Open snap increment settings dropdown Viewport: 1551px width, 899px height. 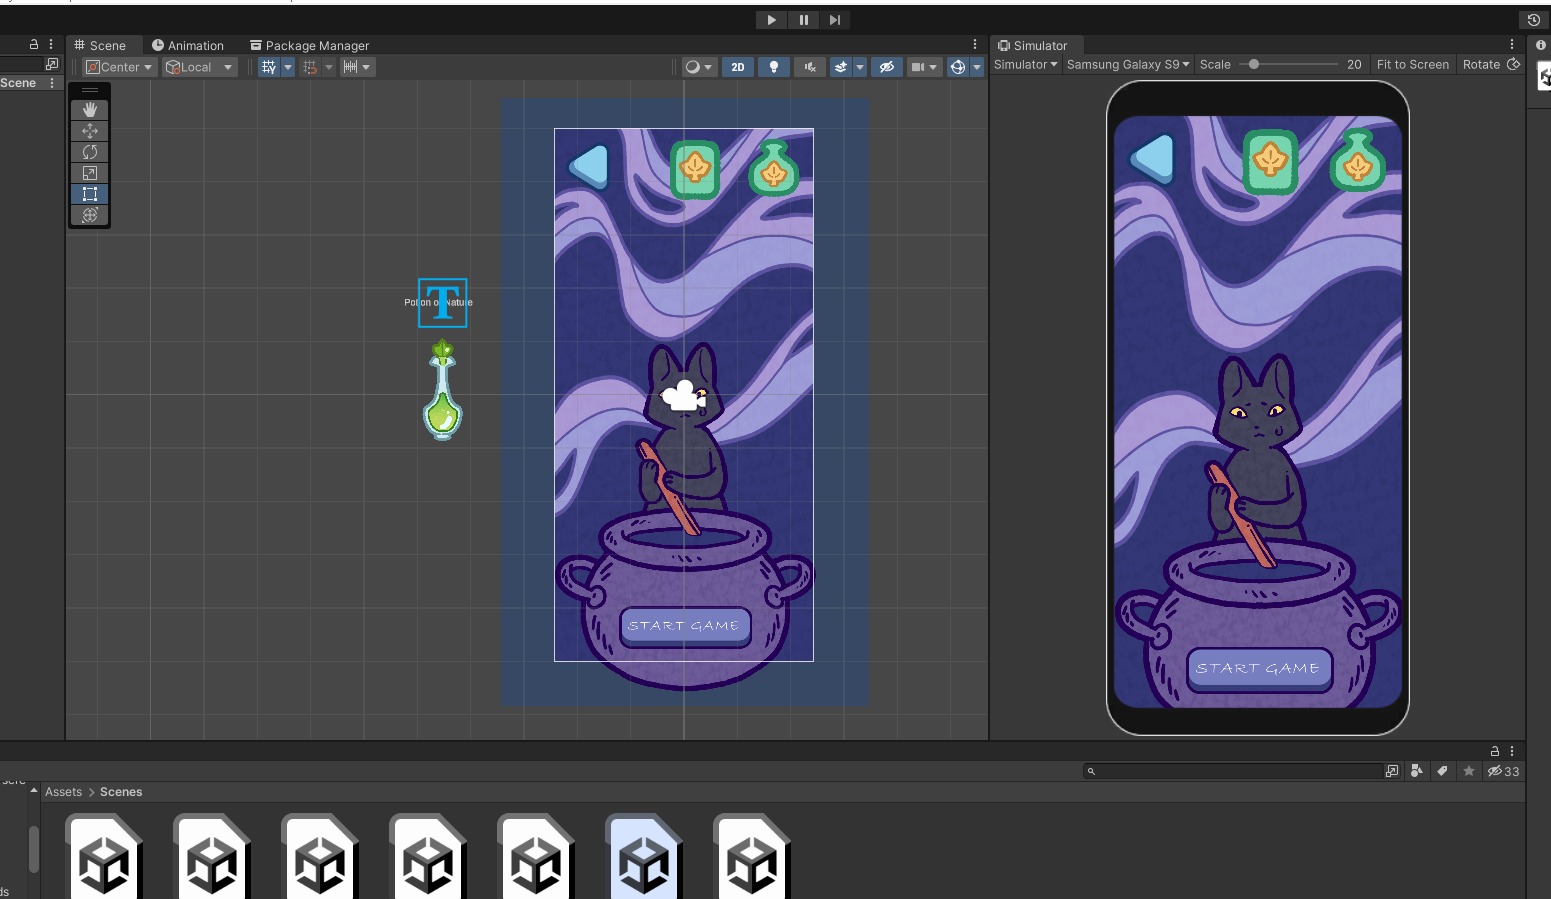click(x=357, y=67)
